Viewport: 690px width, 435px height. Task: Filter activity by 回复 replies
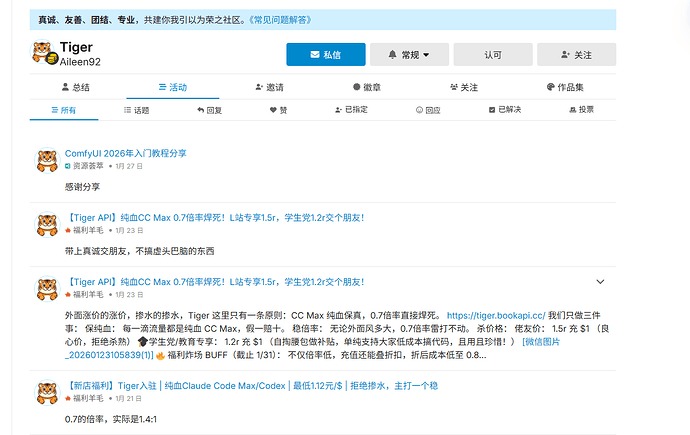click(x=209, y=110)
